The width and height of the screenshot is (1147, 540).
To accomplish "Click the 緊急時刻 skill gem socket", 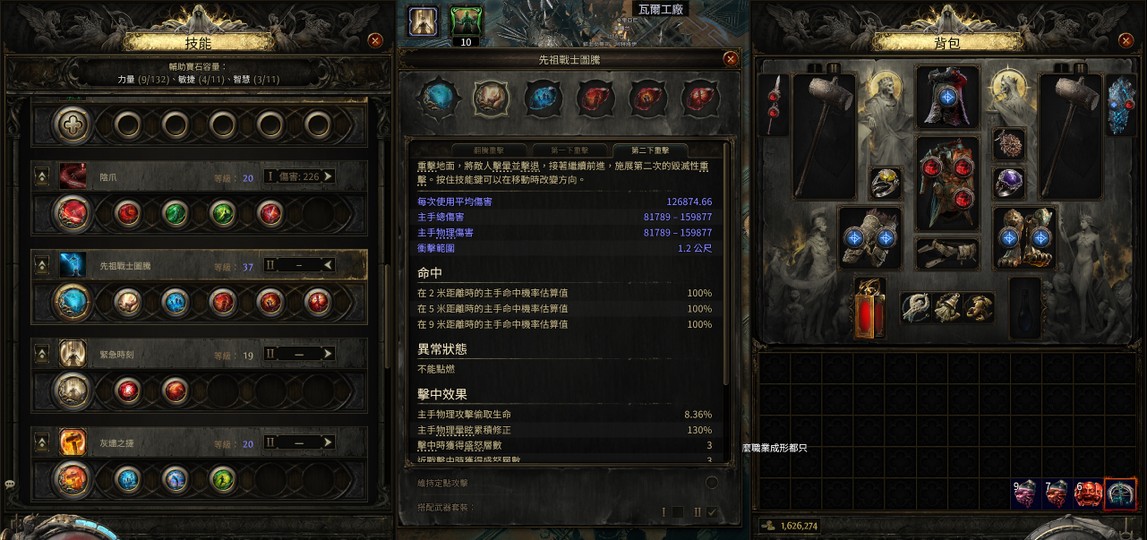I will coord(72,391).
